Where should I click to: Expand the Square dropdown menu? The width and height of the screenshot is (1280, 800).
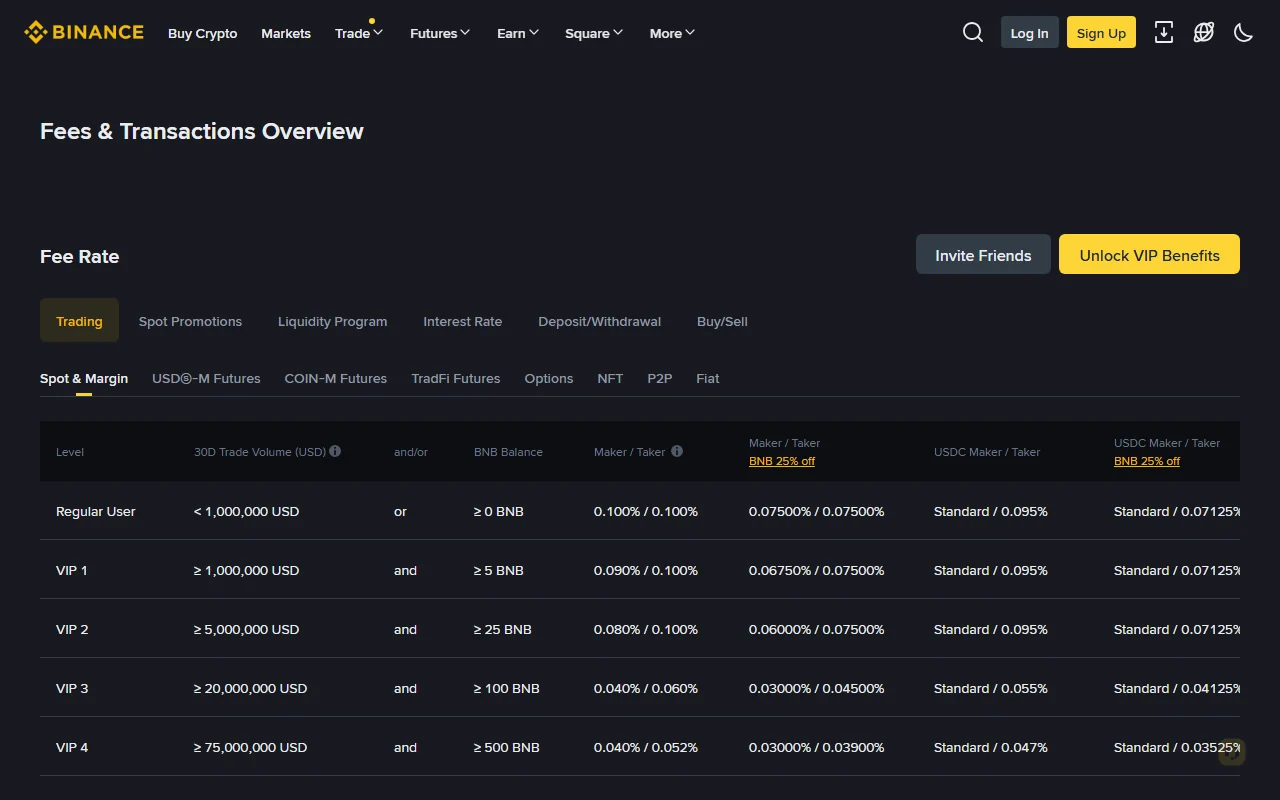[x=594, y=33]
